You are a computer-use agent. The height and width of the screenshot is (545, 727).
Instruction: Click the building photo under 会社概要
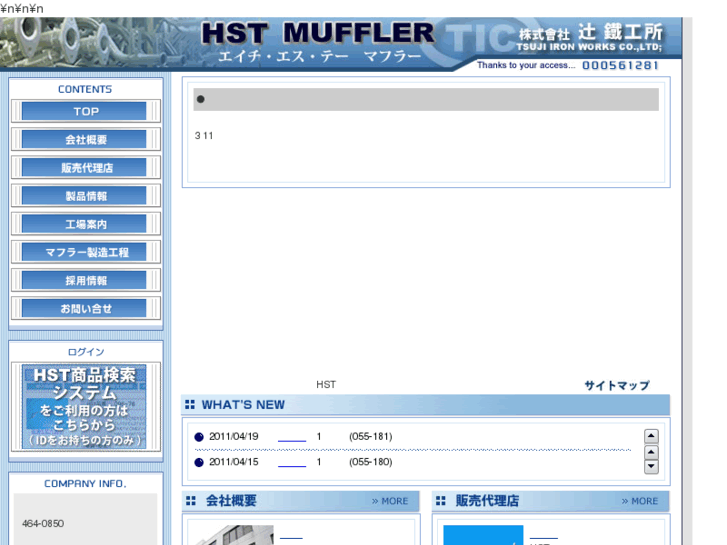234,535
